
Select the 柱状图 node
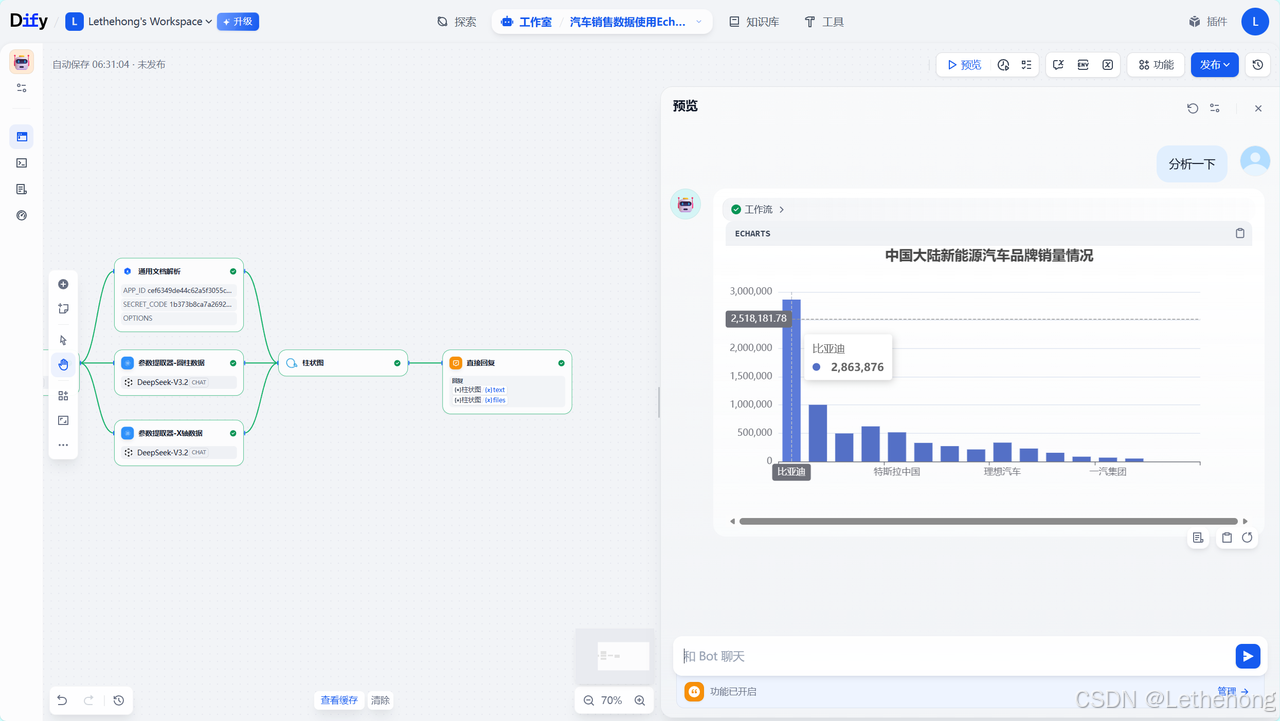point(343,363)
